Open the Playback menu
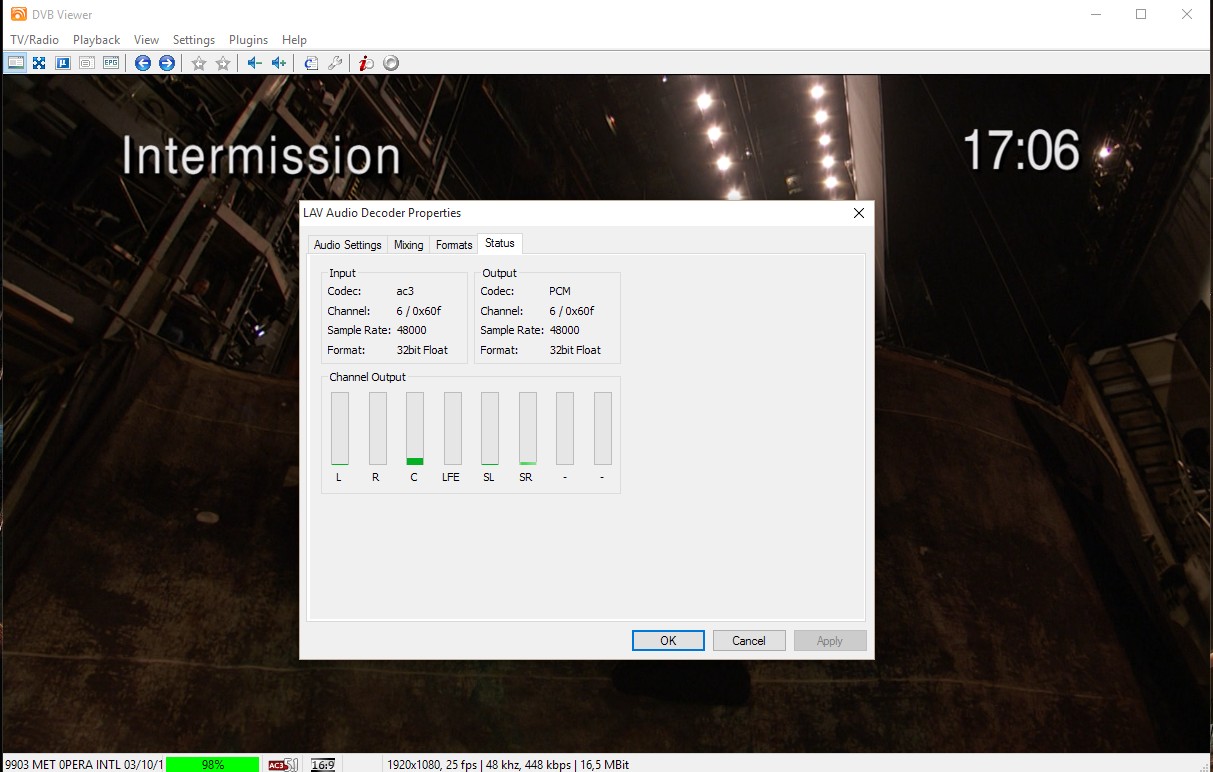The image size is (1213, 772). pyautogui.click(x=96, y=40)
